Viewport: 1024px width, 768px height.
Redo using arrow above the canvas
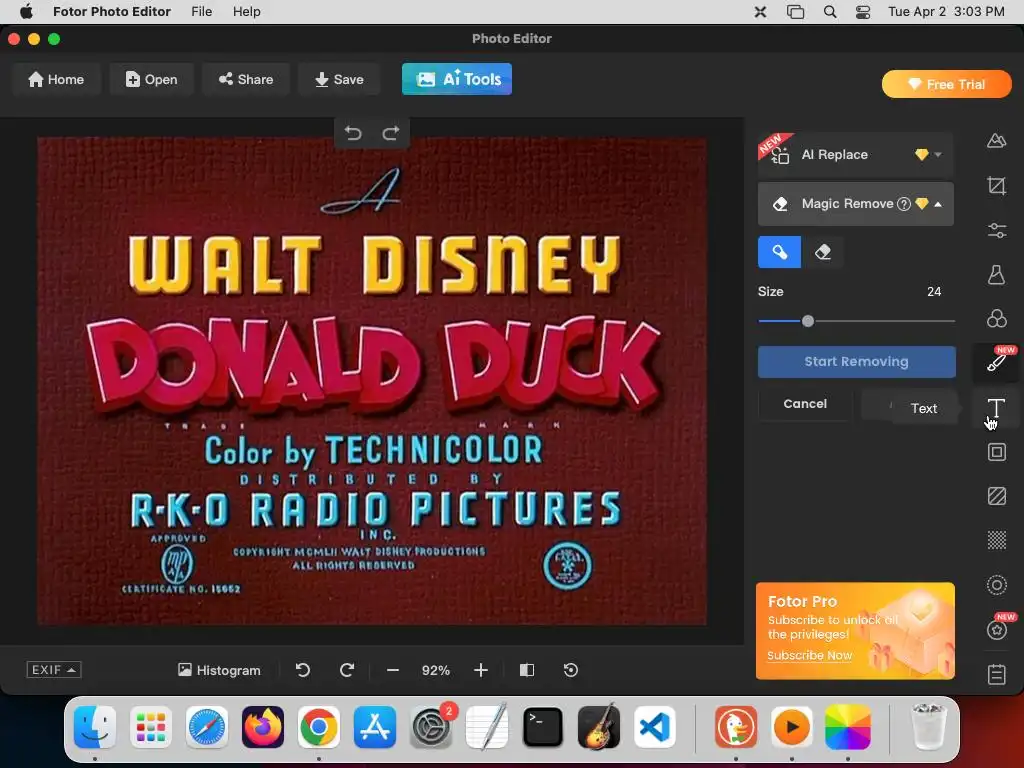tap(391, 133)
